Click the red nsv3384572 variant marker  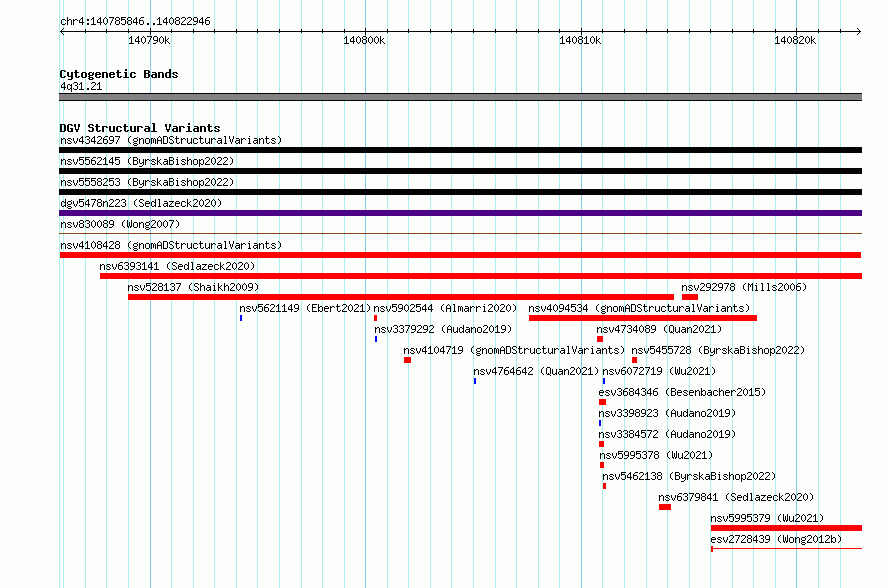(x=601, y=444)
